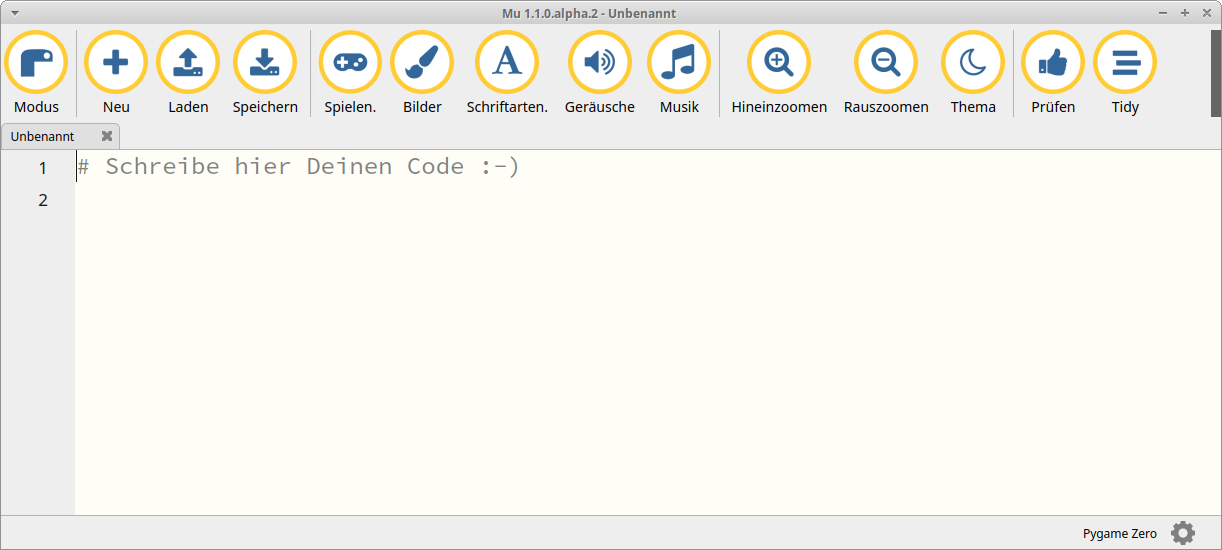Viewport: 1222px width, 550px height.
Task: Open the Schriftarten fonts folder
Action: [x=507, y=64]
